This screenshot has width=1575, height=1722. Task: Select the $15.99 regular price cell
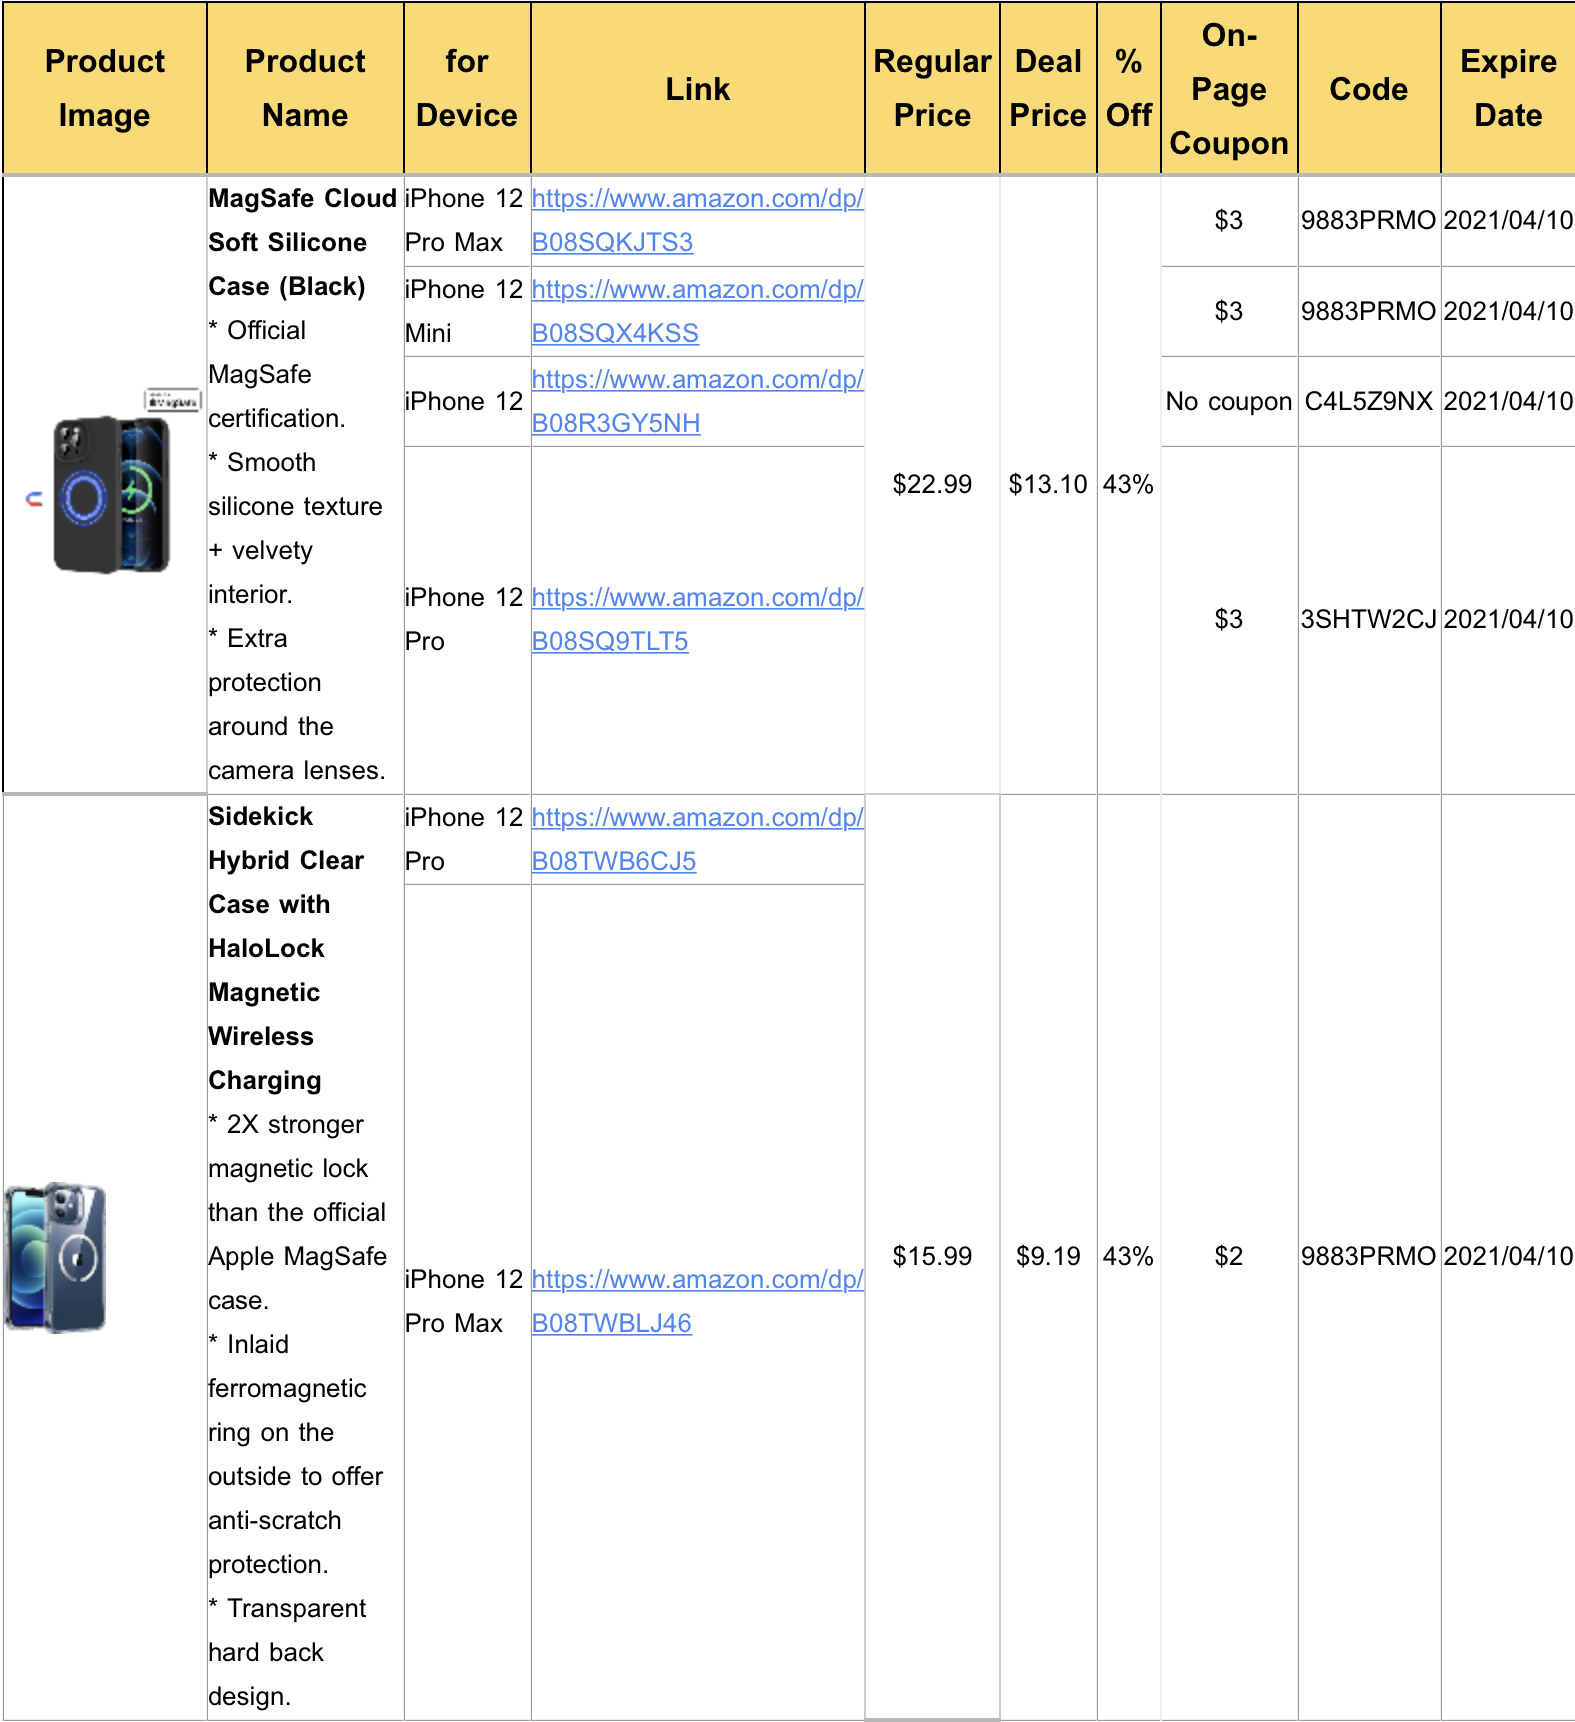coord(932,1257)
